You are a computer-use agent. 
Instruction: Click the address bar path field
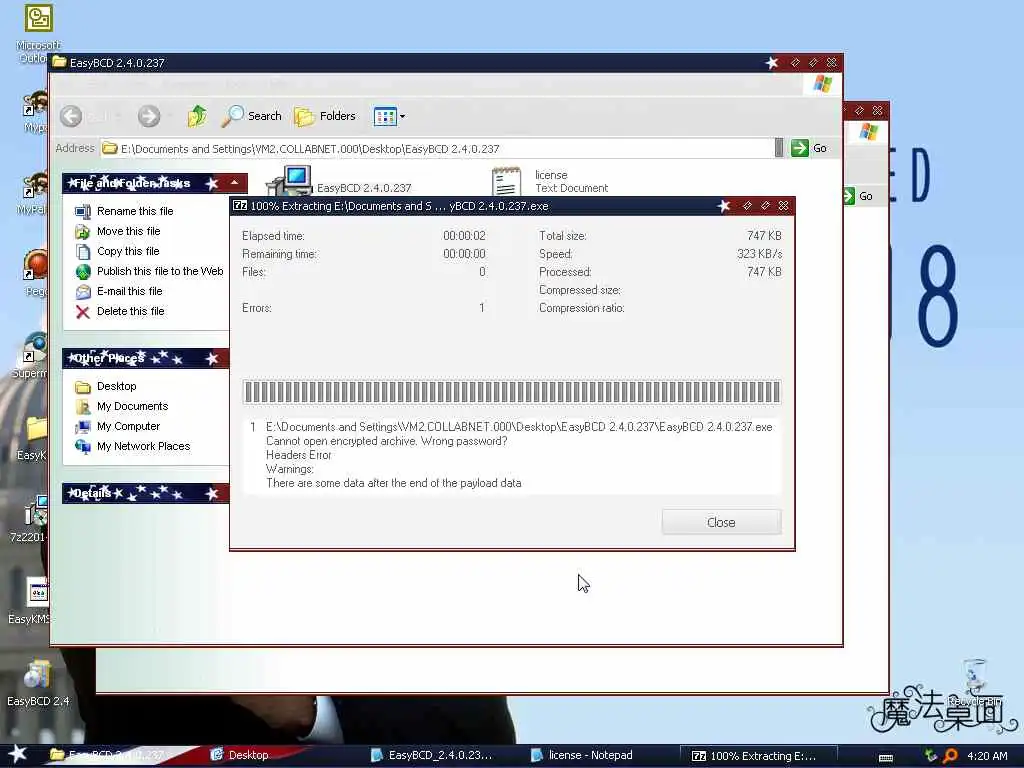coord(438,149)
